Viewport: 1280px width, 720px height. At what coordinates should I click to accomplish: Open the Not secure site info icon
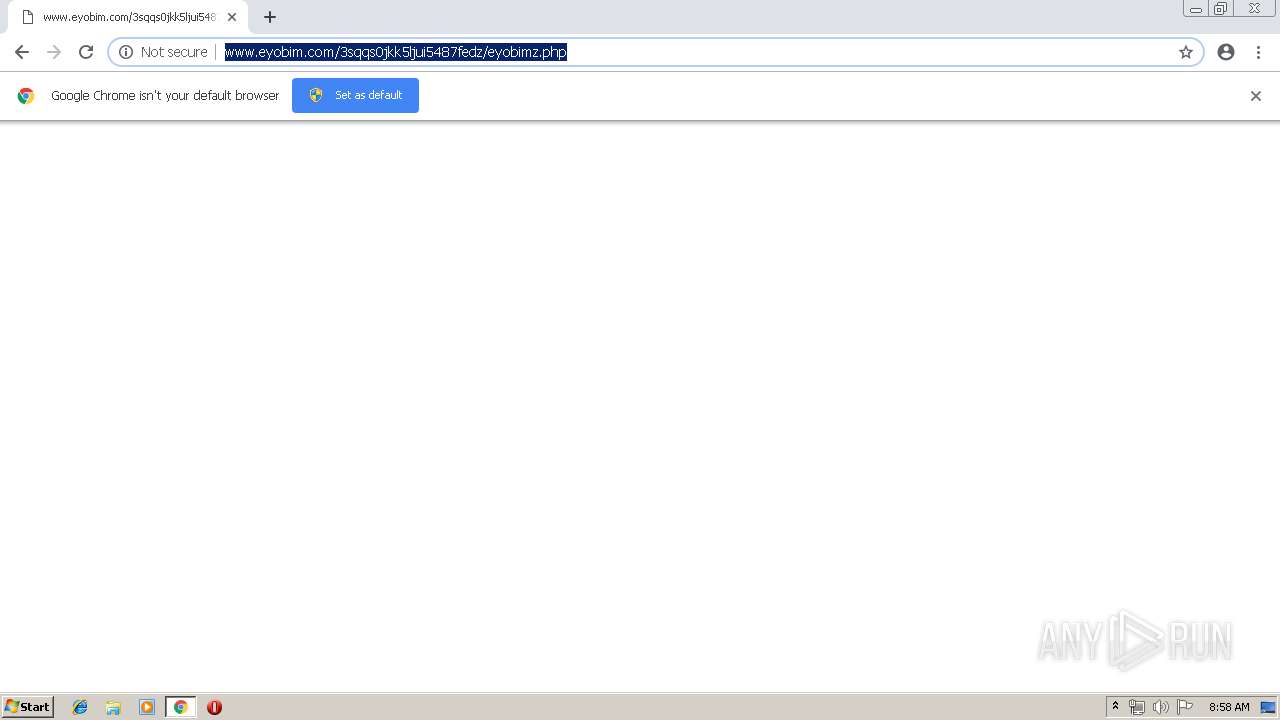pos(126,52)
